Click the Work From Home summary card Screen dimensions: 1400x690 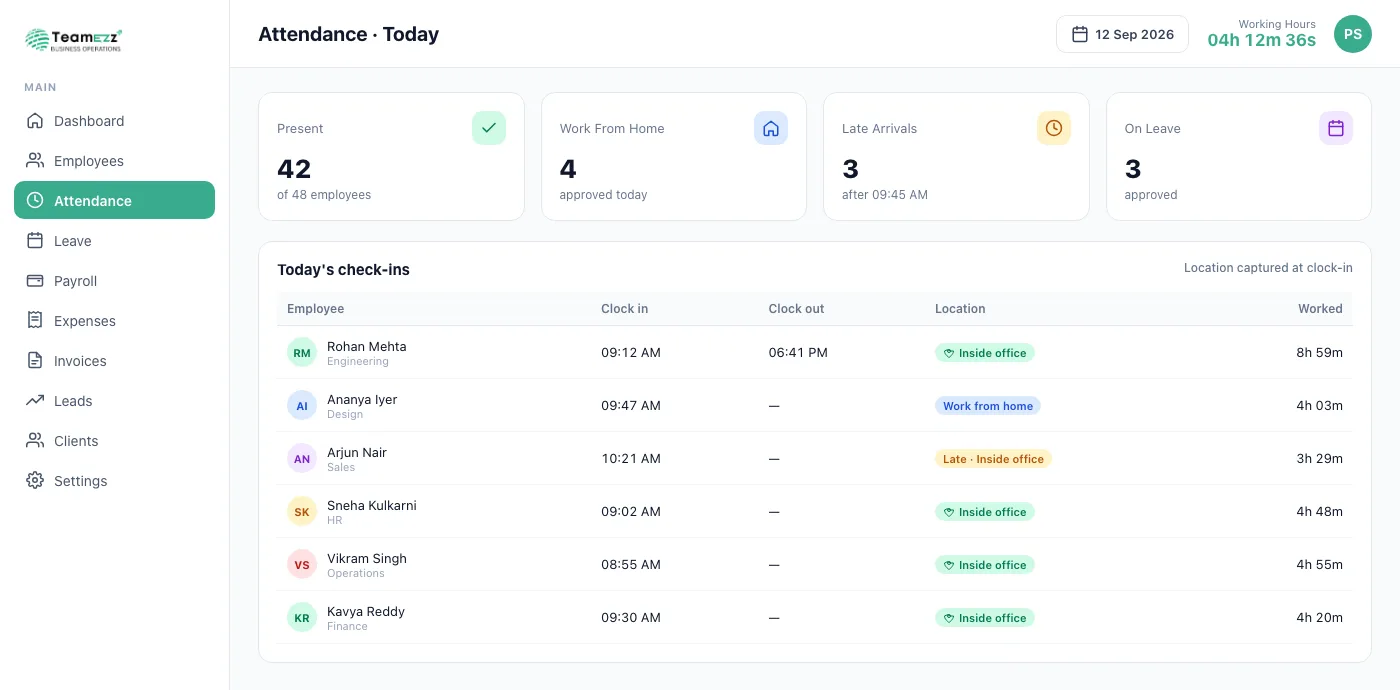click(674, 156)
